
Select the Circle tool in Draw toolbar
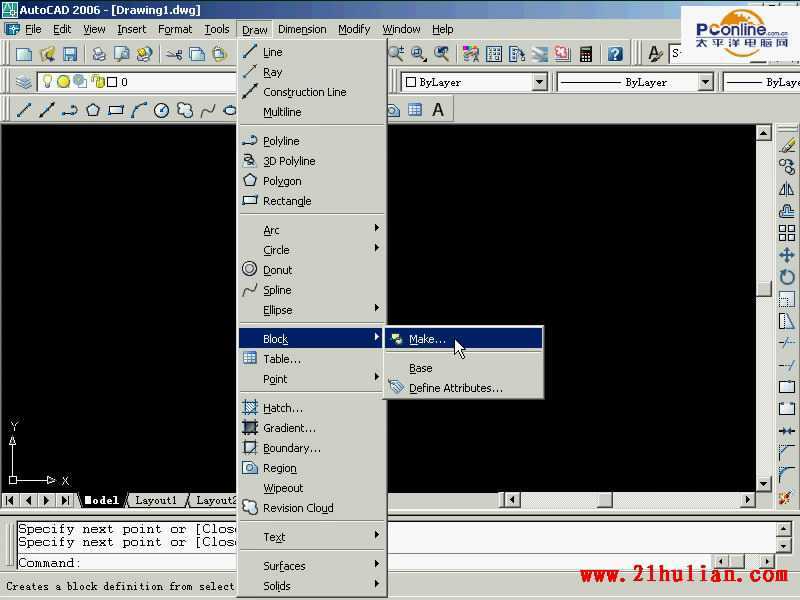point(162,110)
